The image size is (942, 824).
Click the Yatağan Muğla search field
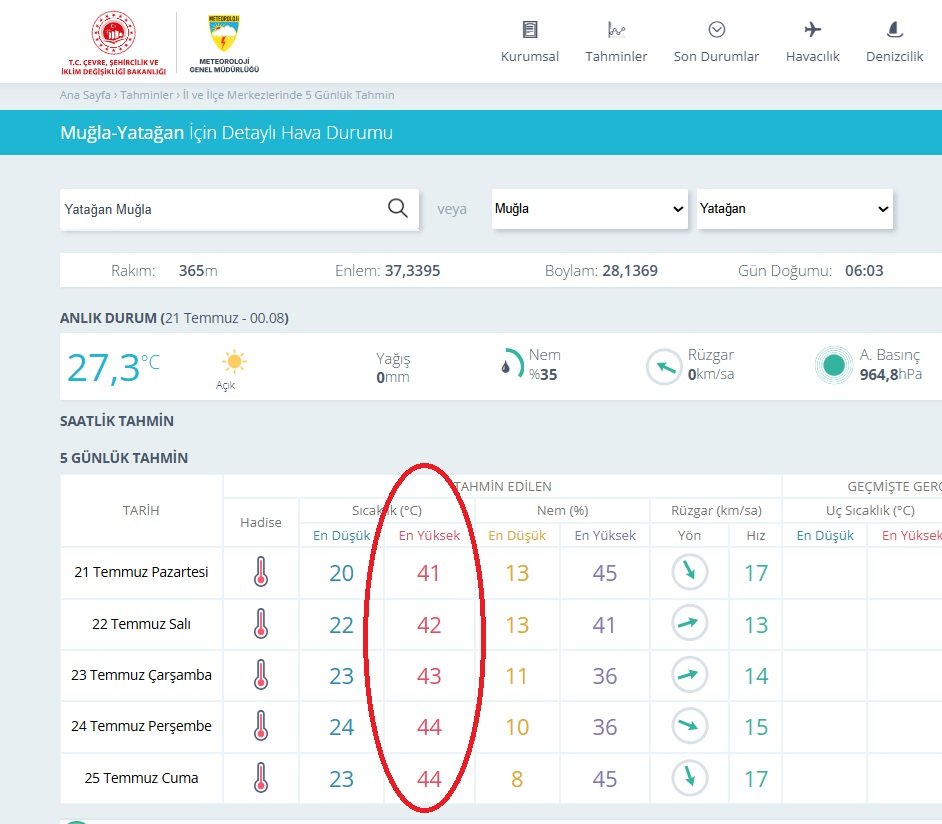pos(220,209)
